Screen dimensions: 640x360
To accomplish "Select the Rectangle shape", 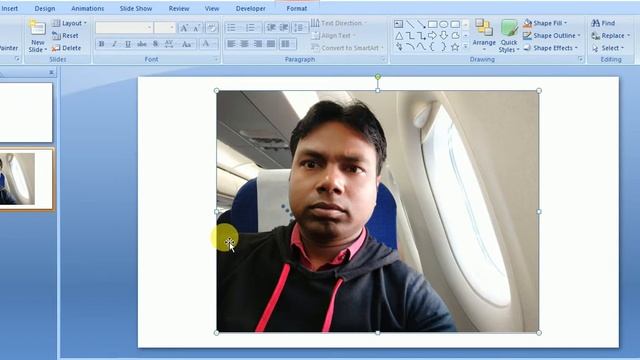I will click(x=432, y=24).
